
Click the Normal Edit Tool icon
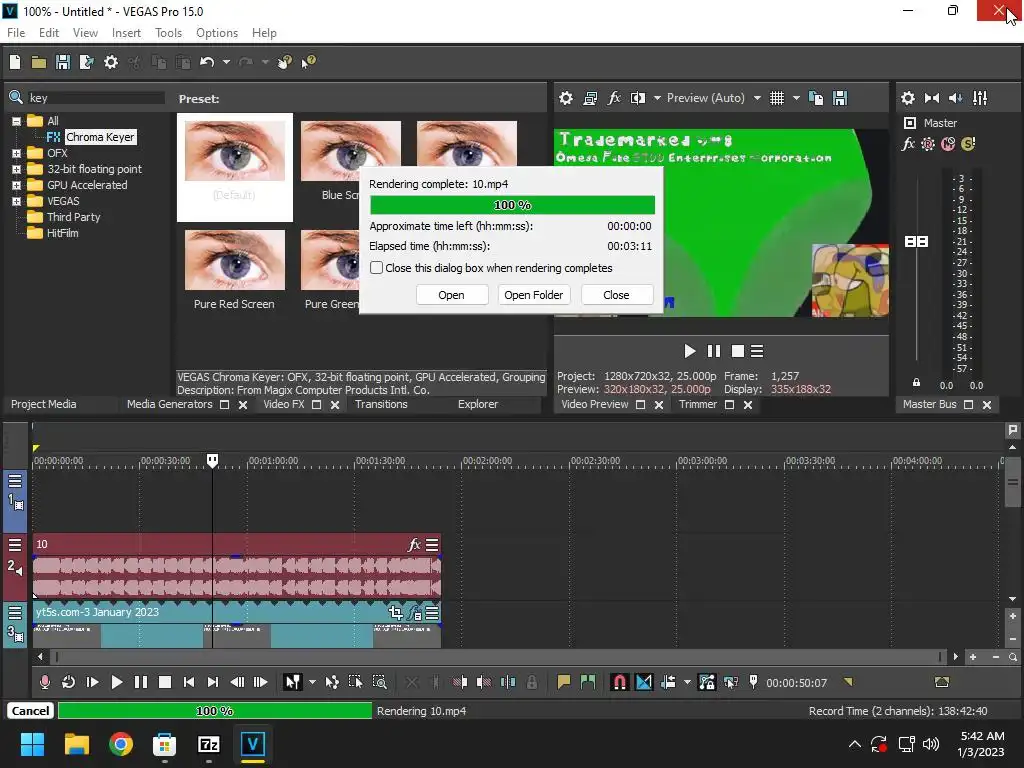(x=292, y=682)
